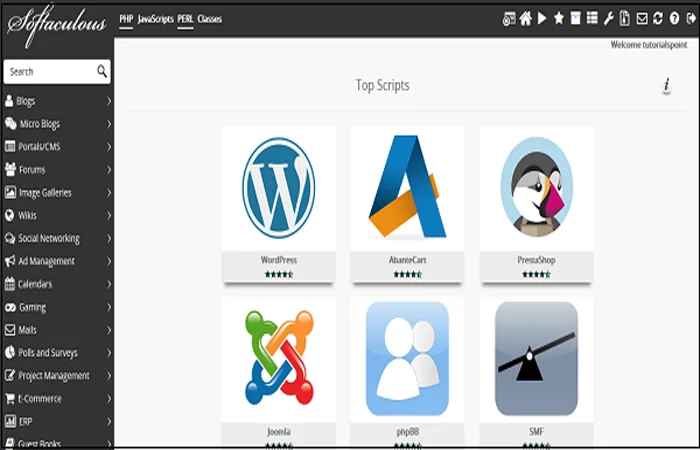Open help via question mark icon
700x450 pixels.
pos(675,18)
